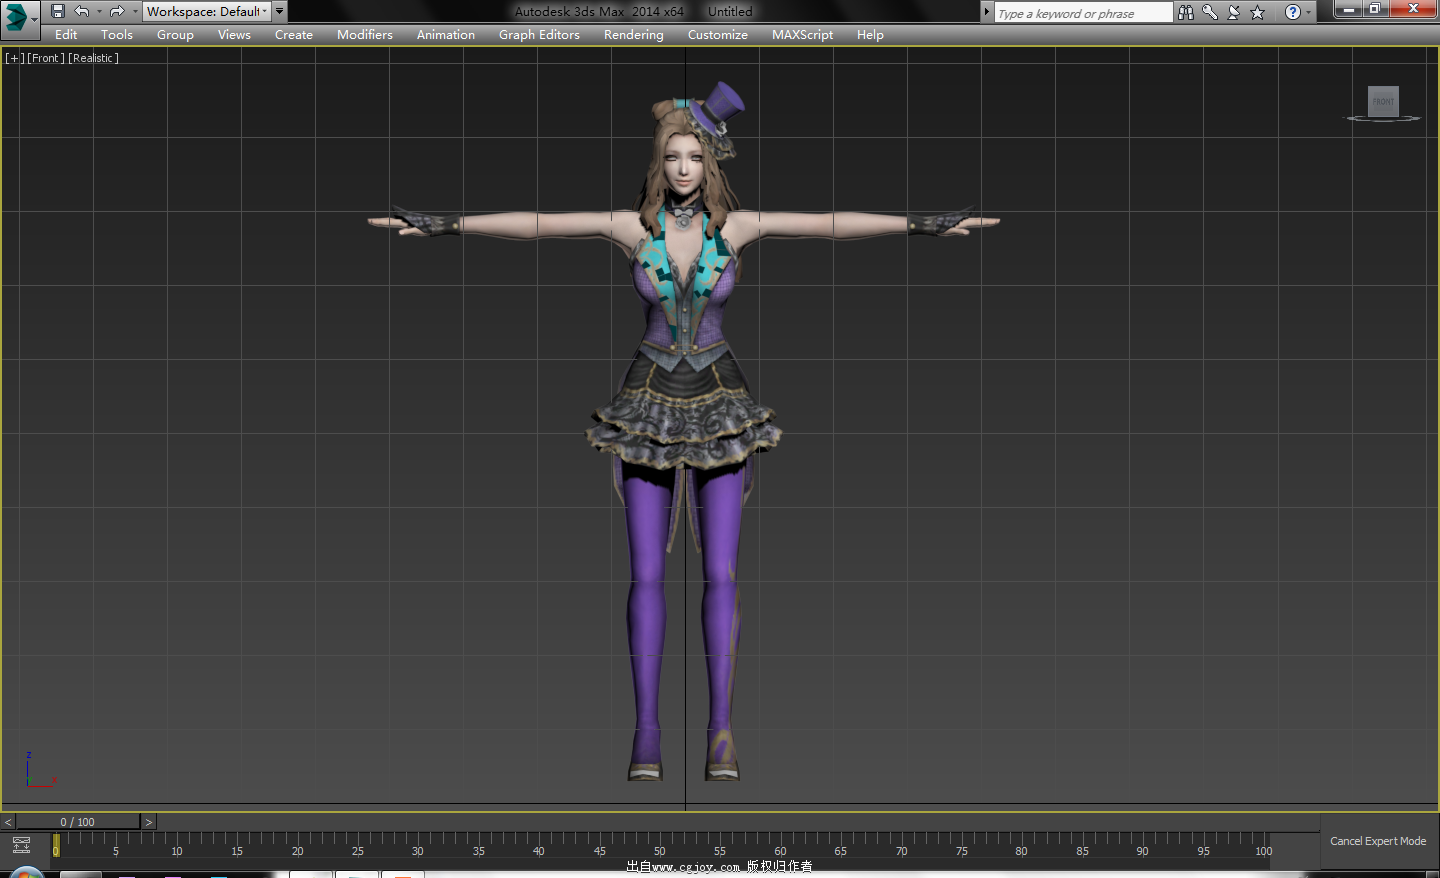Click the keyword search input field
The image size is (1440, 878).
1082,13
